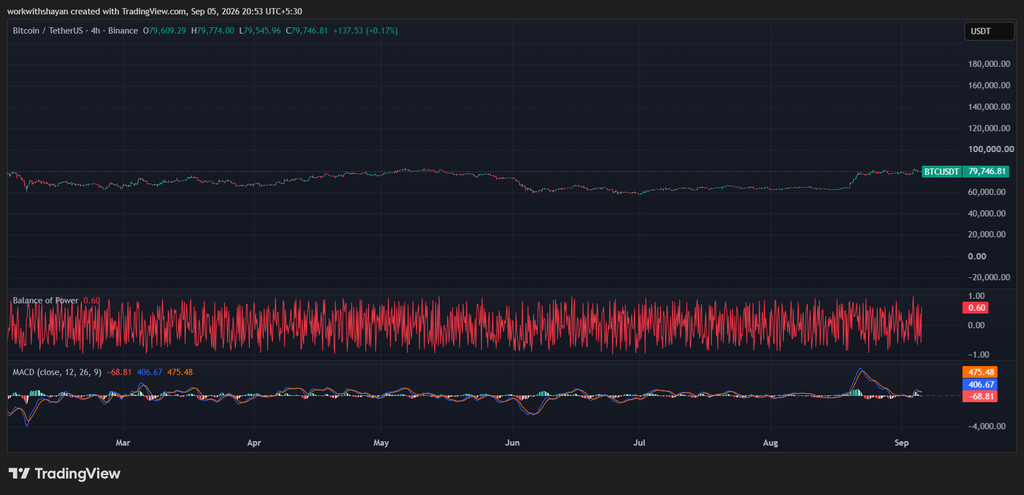Click the MACD (close, 12, 26, 9) legend title
Viewport: 1024px width, 495px height.
[x=55, y=372]
